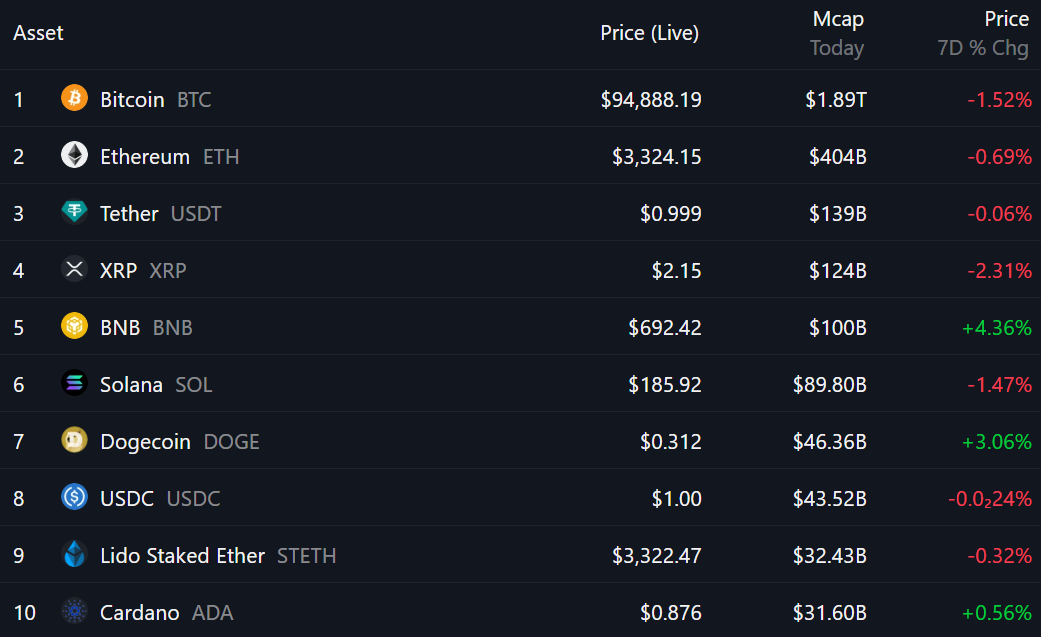Click the XRP logo icon
This screenshot has height=637, width=1041.
click(x=74, y=270)
